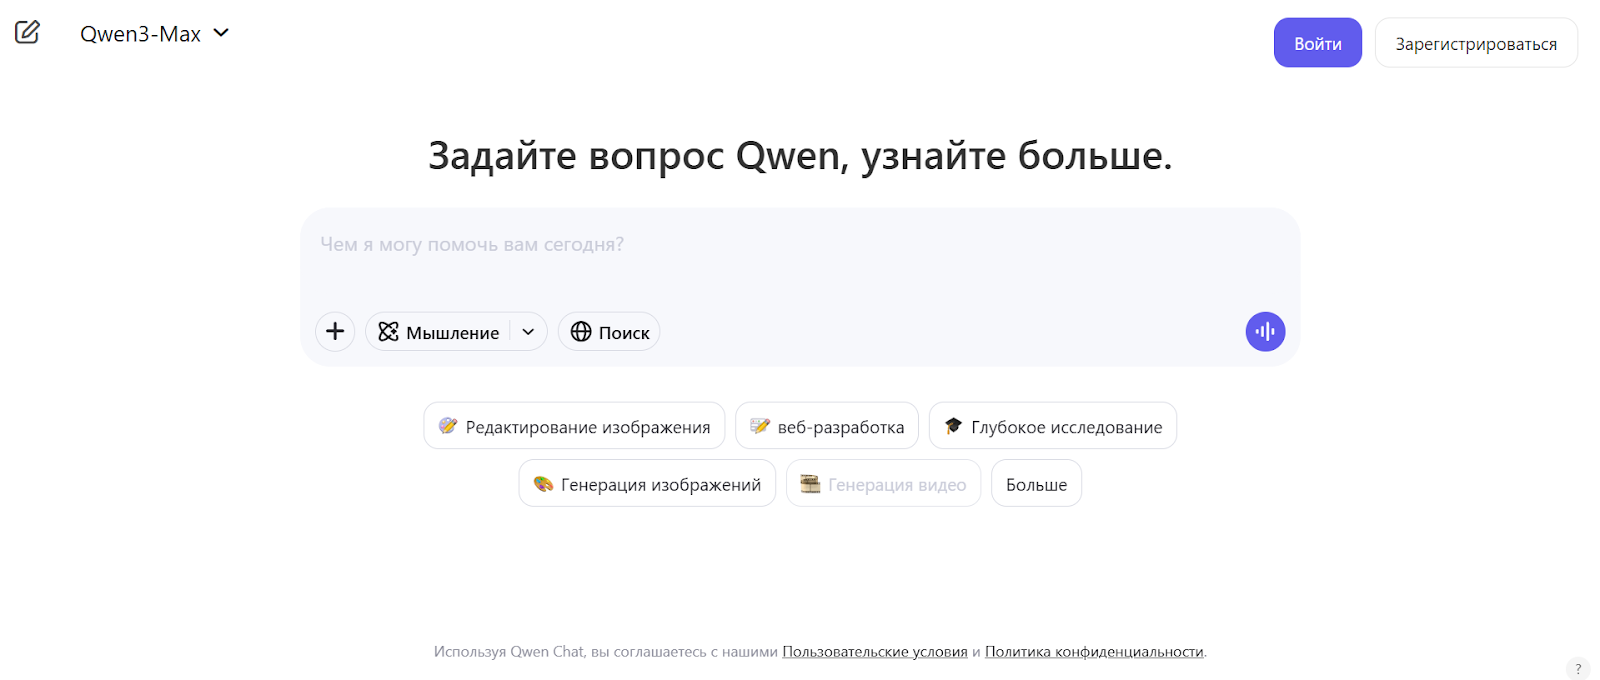Select Редактирование изображения suggestion

tap(574, 426)
